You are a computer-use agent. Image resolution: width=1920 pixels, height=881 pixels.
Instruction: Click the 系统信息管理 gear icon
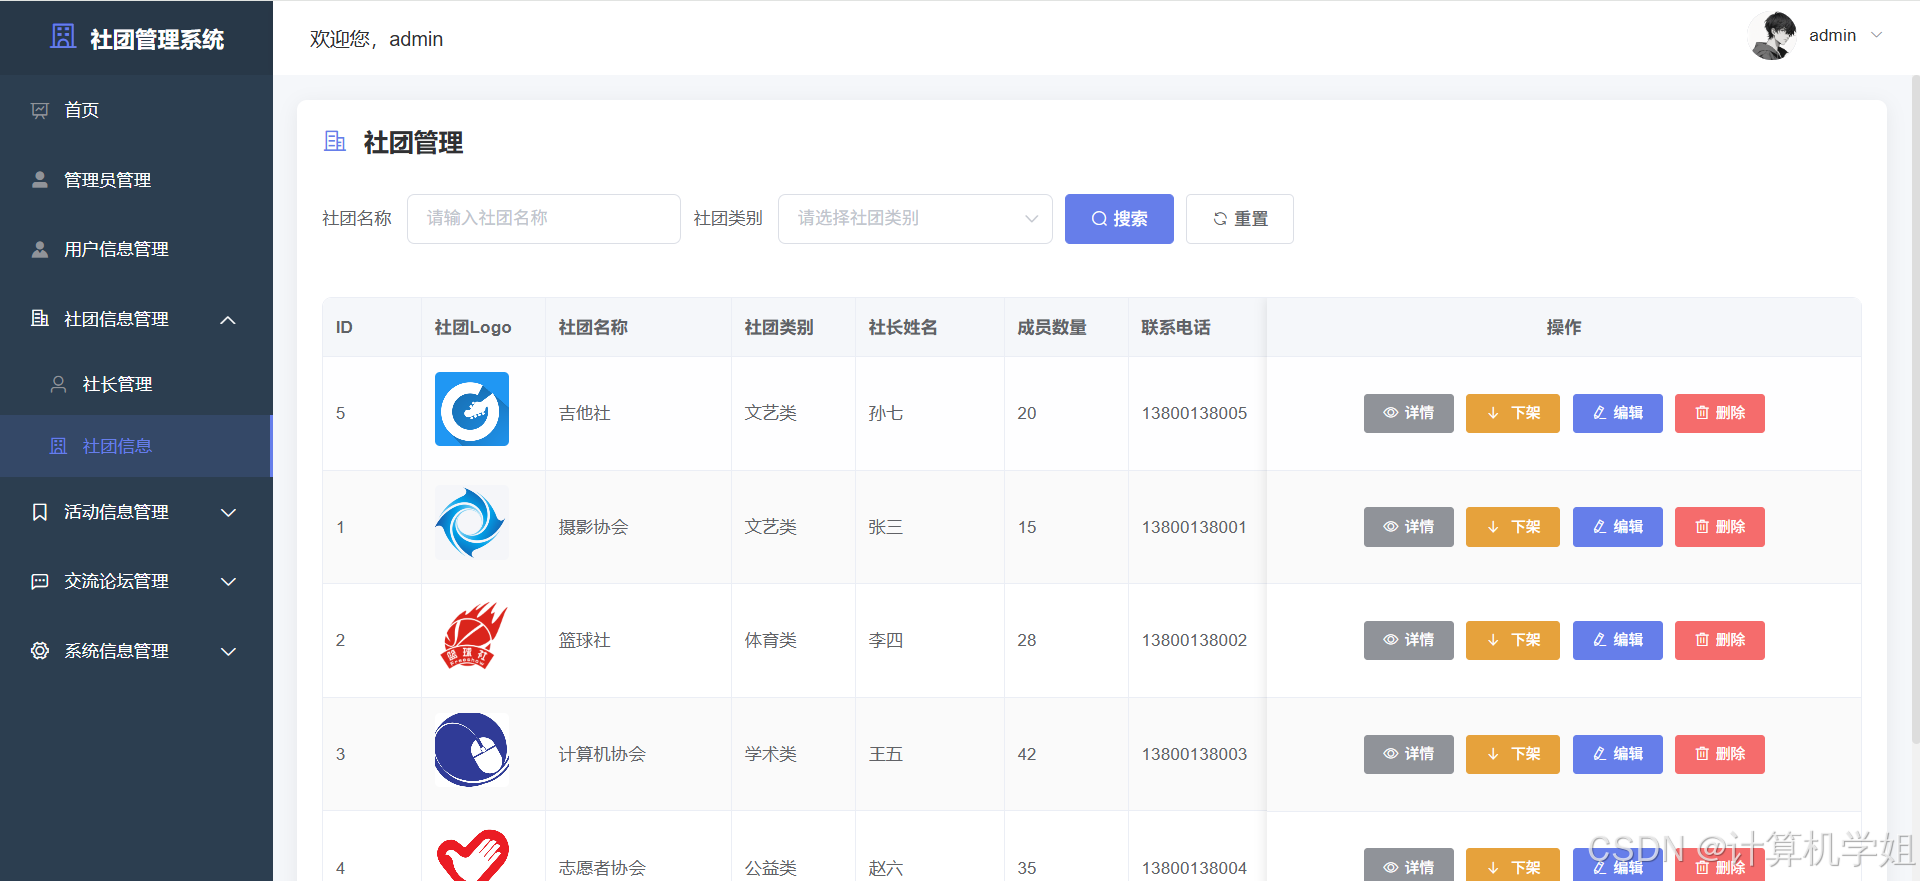tap(40, 651)
